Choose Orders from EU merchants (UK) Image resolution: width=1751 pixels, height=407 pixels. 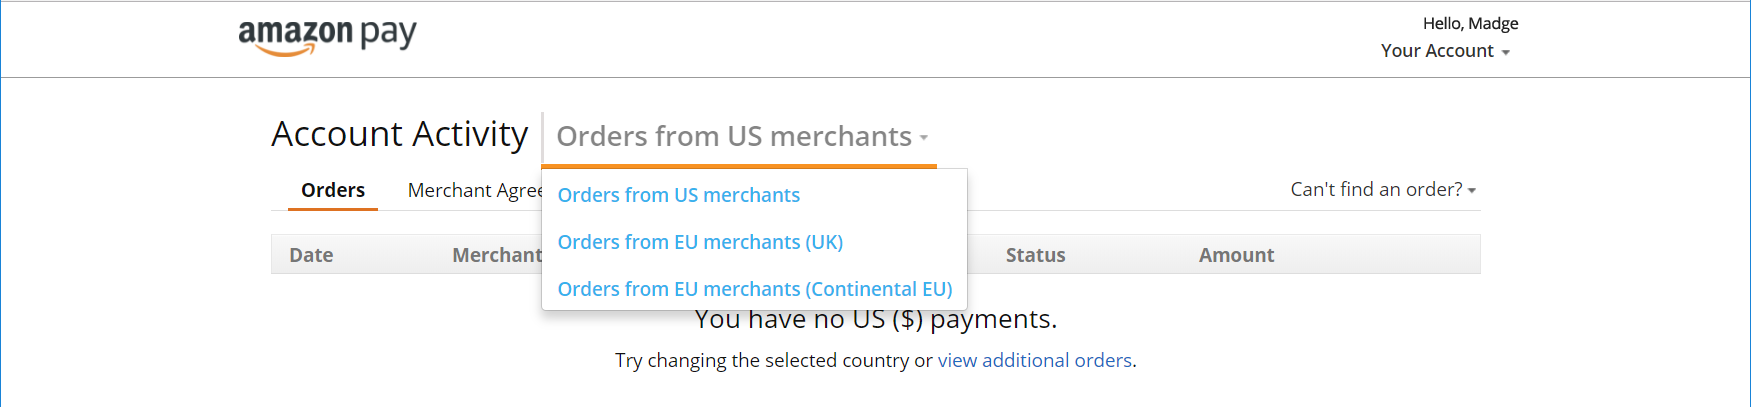coord(700,242)
